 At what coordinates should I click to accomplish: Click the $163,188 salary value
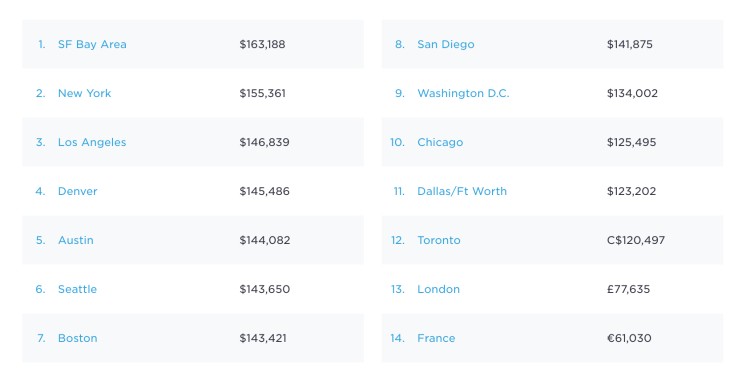tap(262, 45)
